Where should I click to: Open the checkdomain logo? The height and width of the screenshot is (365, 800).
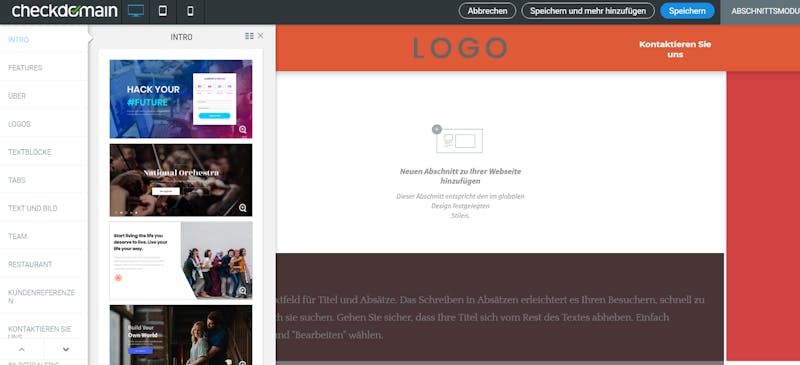pos(64,11)
